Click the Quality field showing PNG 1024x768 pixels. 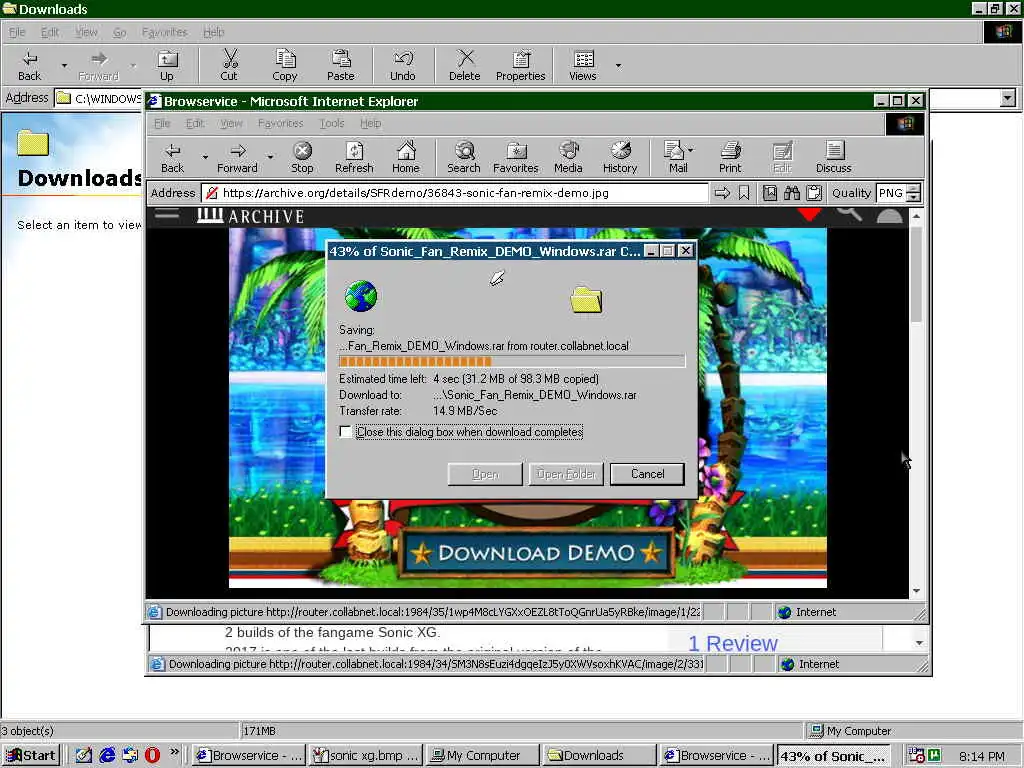point(892,193)
